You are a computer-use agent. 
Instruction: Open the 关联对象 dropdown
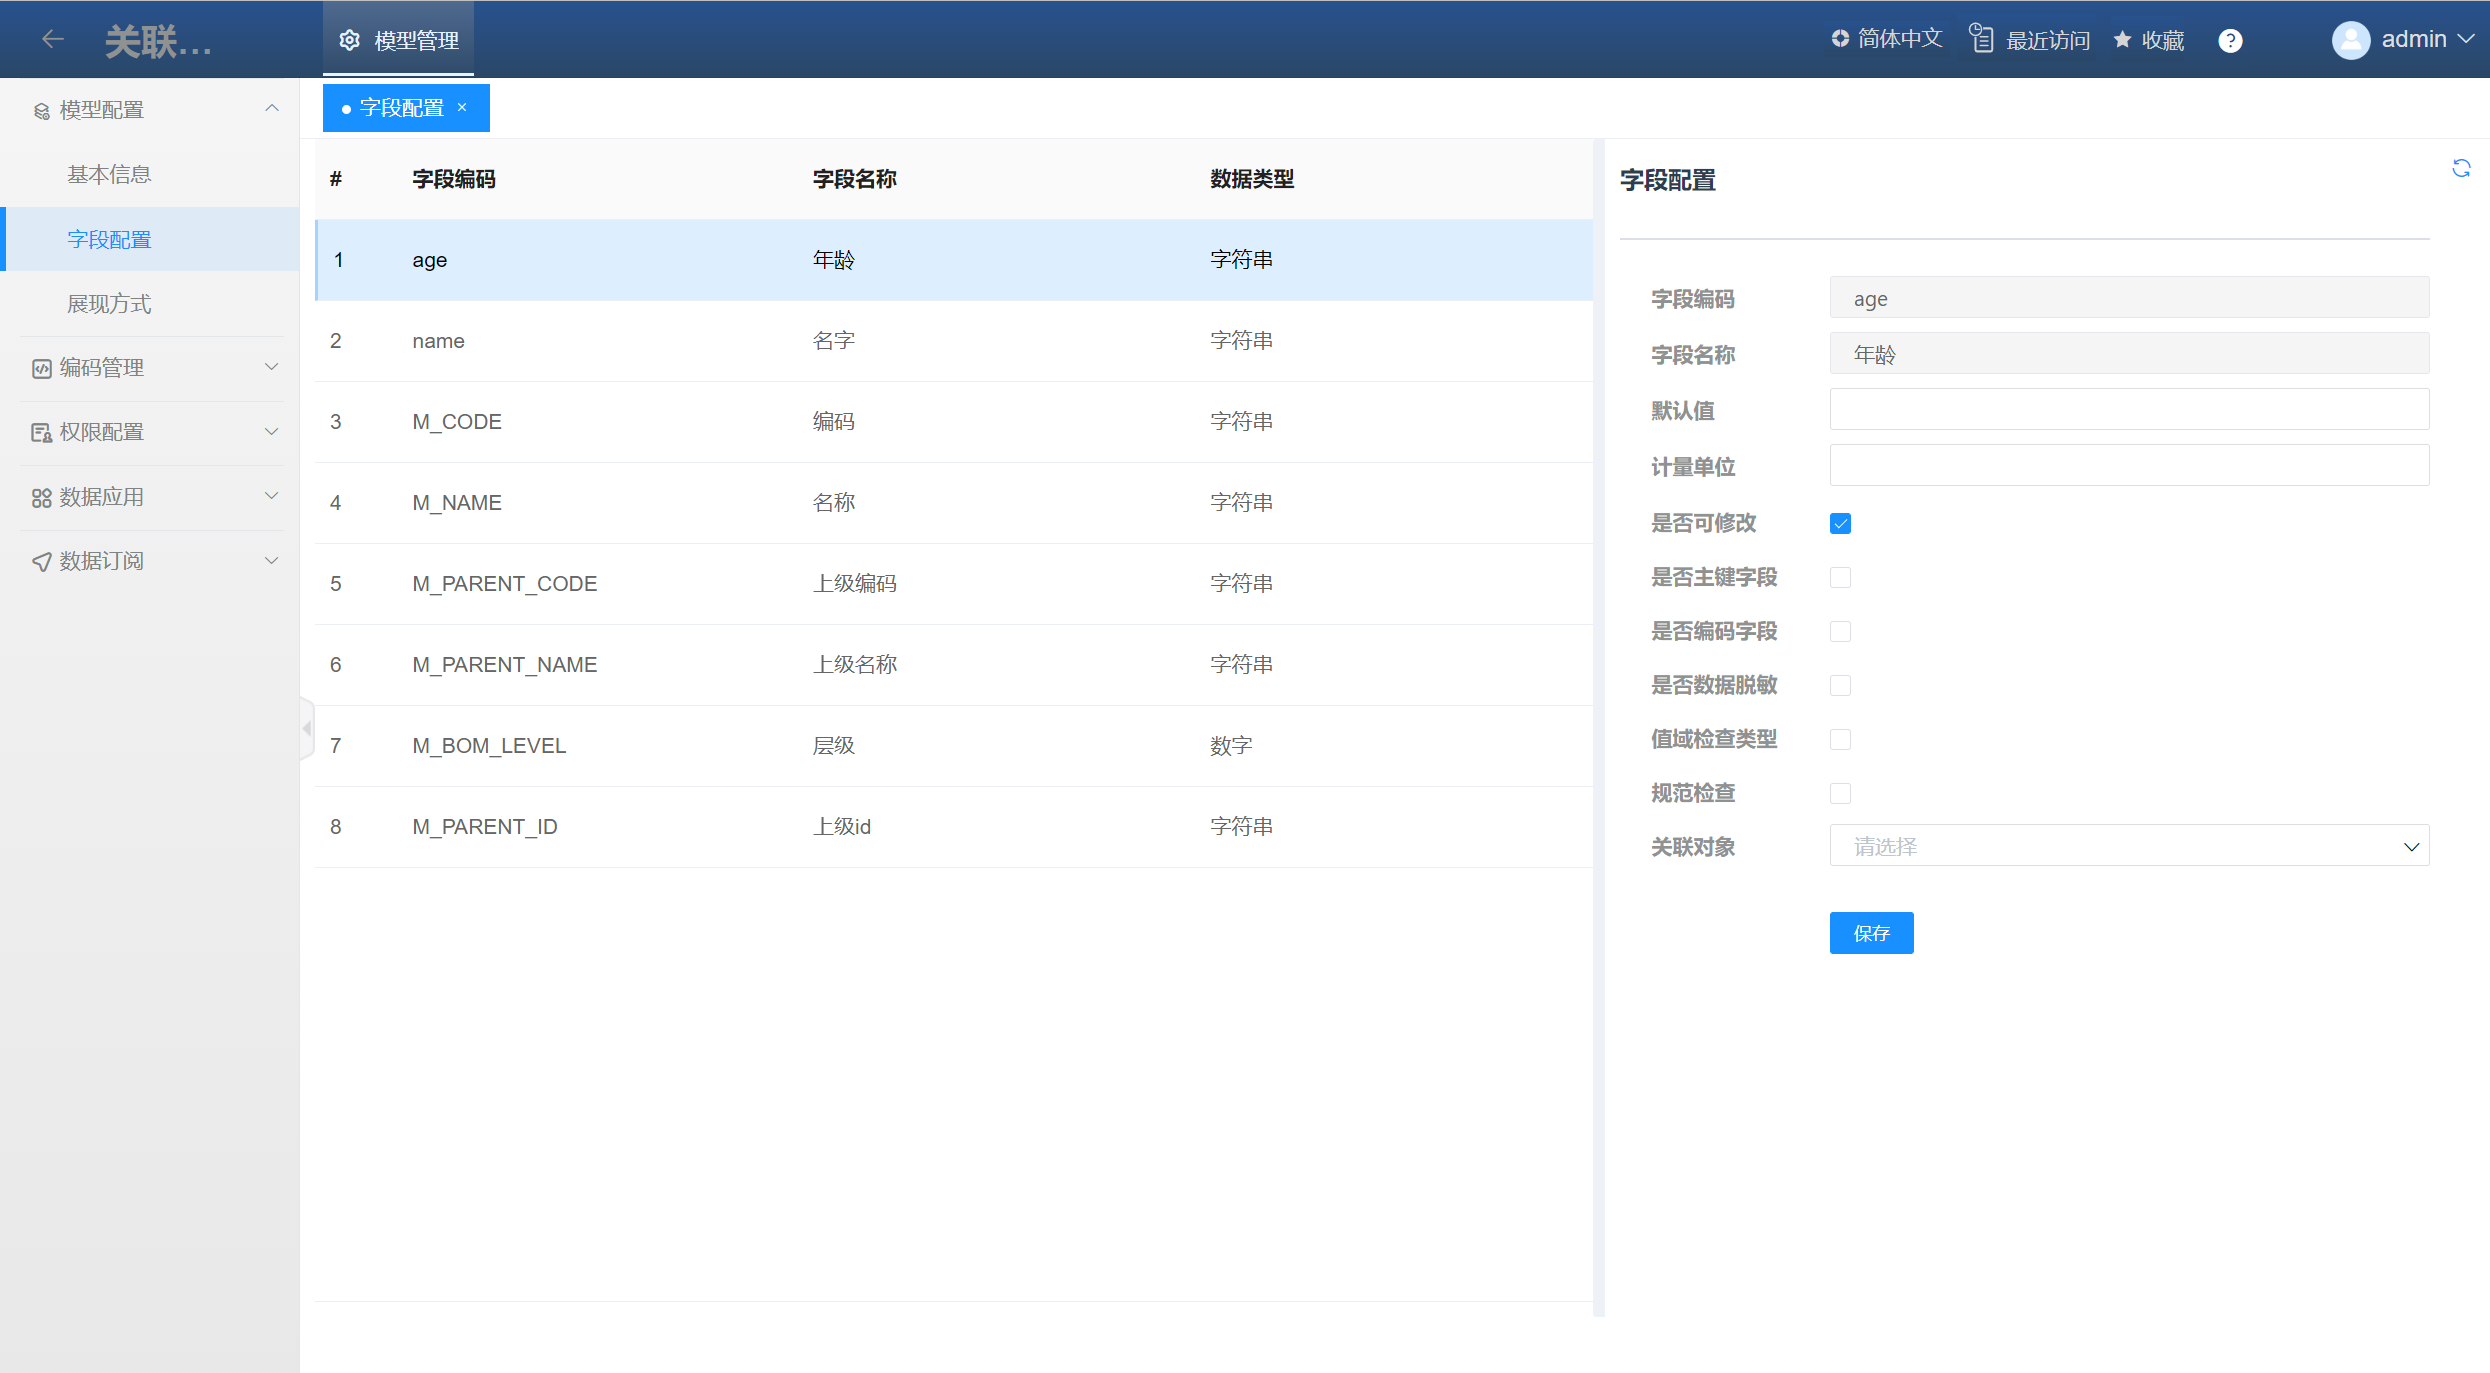2128,846
